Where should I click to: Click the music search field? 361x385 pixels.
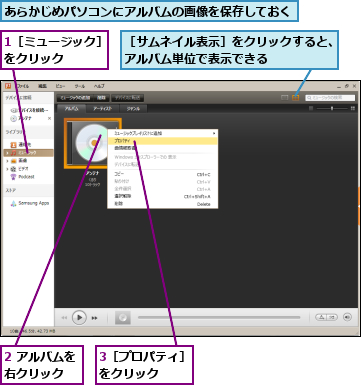tap(330, 98)
